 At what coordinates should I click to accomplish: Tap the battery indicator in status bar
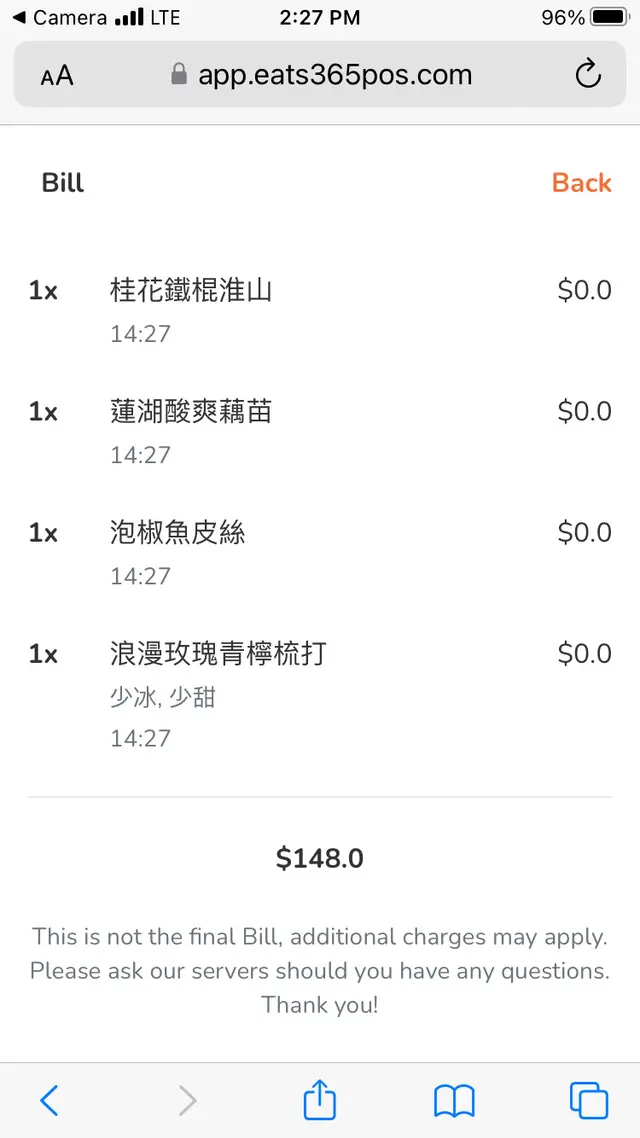tap(608, 17)
